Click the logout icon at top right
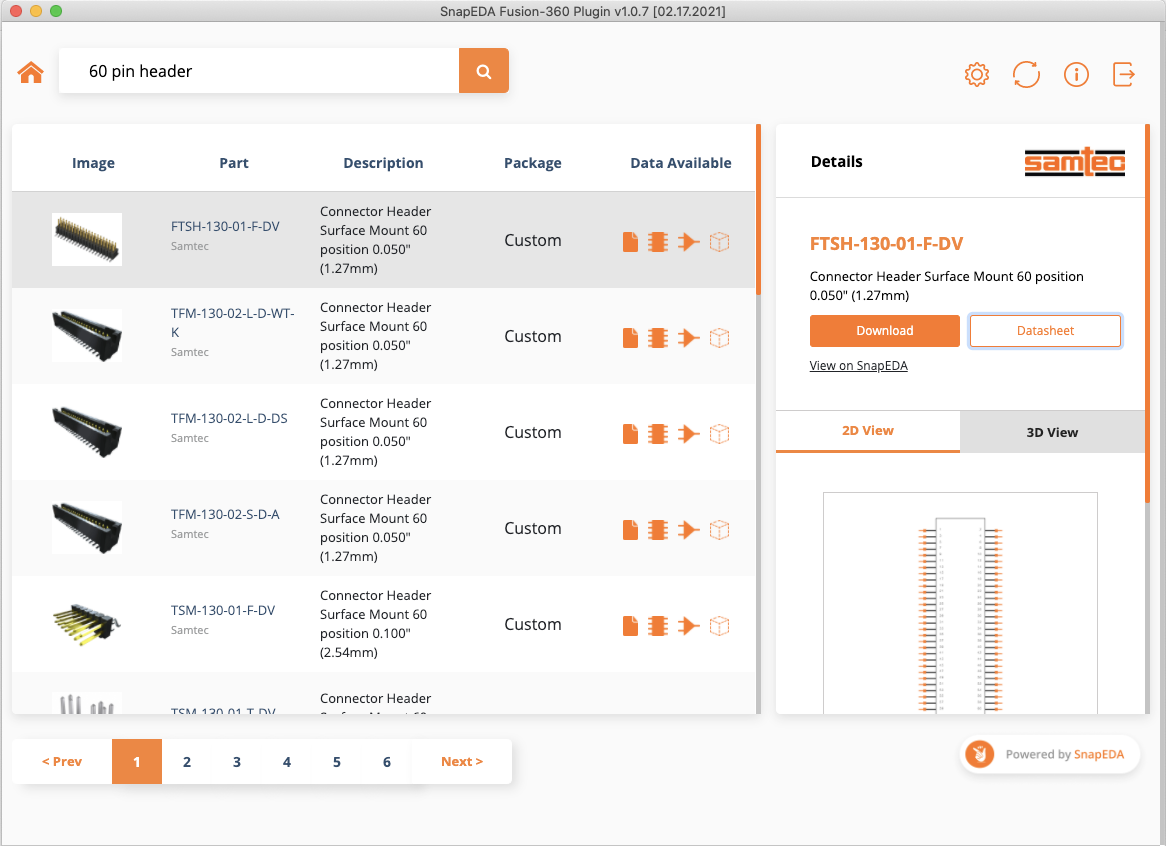 tap(1123, 73)
